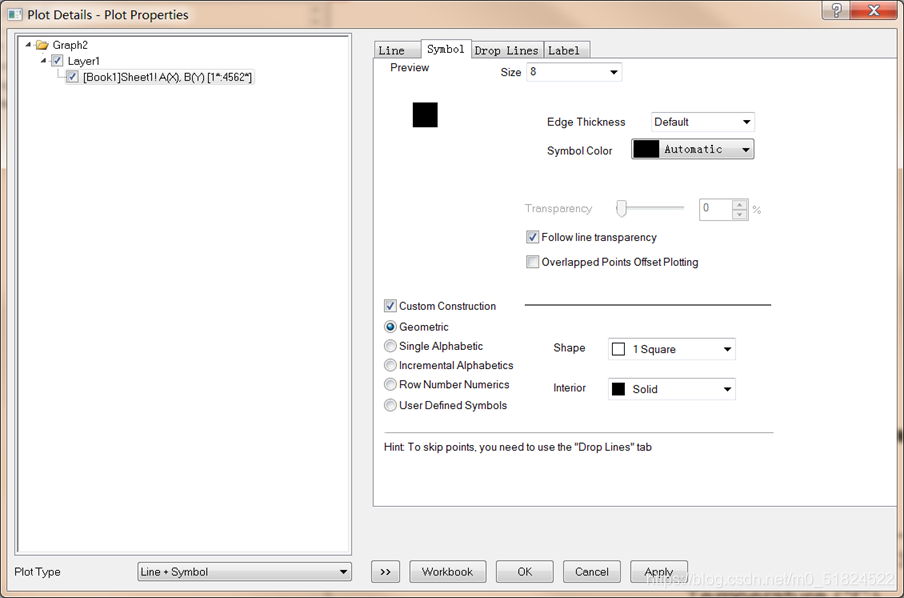
Task: Click the Cancel button
Action: tap(592, 571)
